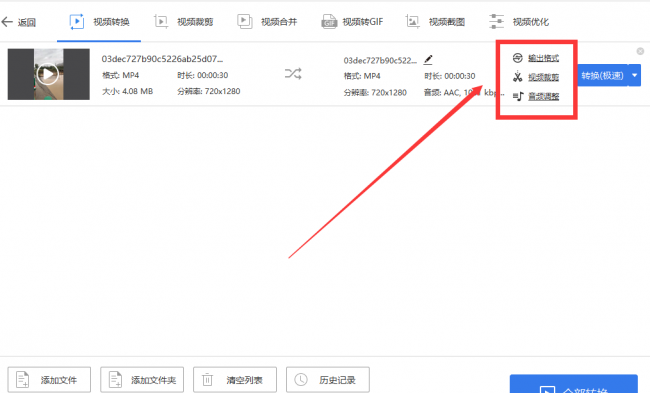Select source filename 03dec727b90c5226ab25d07...

tap(162, 59)
